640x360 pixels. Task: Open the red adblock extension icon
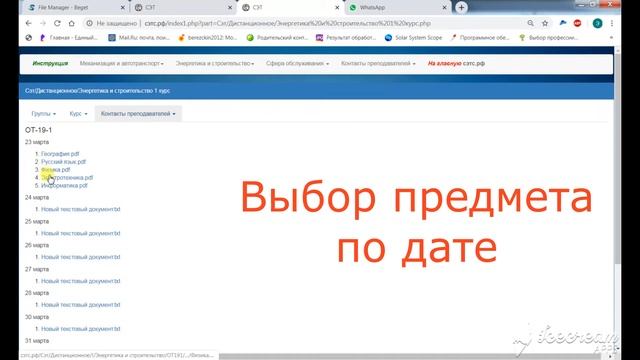[x=577, y=23]
